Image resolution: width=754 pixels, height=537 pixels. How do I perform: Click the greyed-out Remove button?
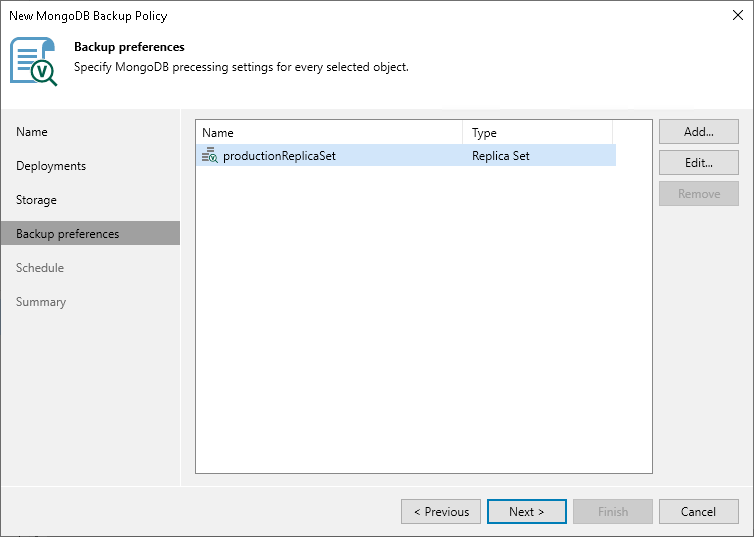click(x=699, y=194)
